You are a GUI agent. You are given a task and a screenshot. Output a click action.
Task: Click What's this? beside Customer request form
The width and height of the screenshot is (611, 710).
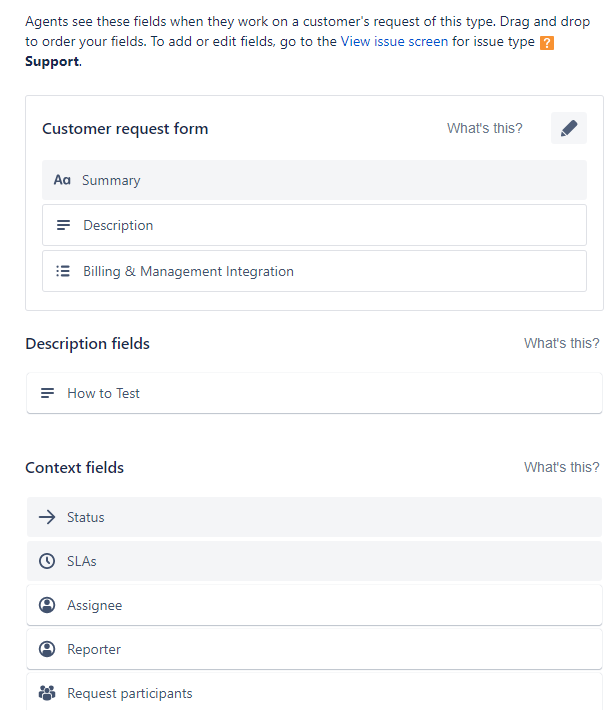point(484,128)
